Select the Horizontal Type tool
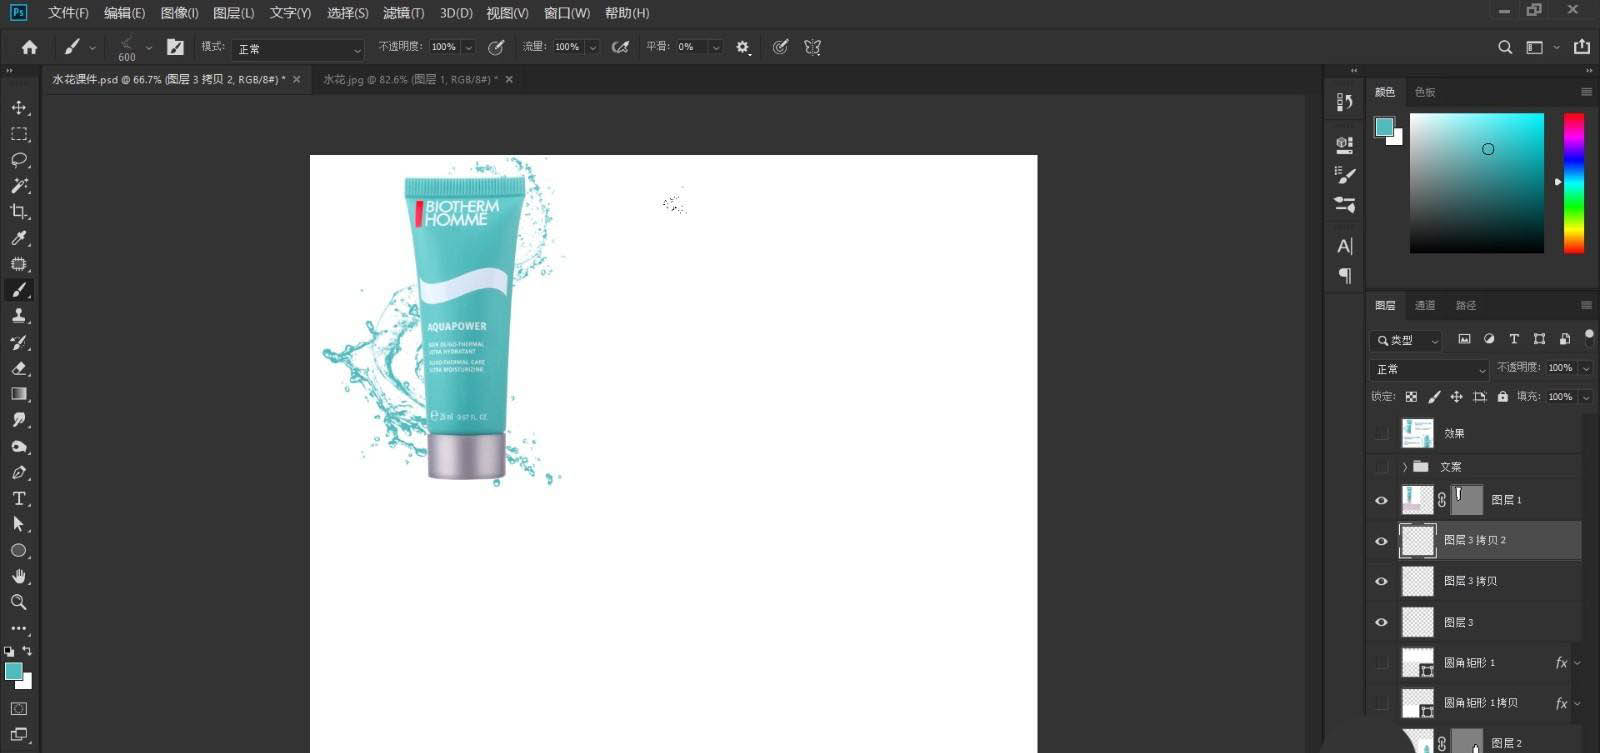 [x=19, y=498]
